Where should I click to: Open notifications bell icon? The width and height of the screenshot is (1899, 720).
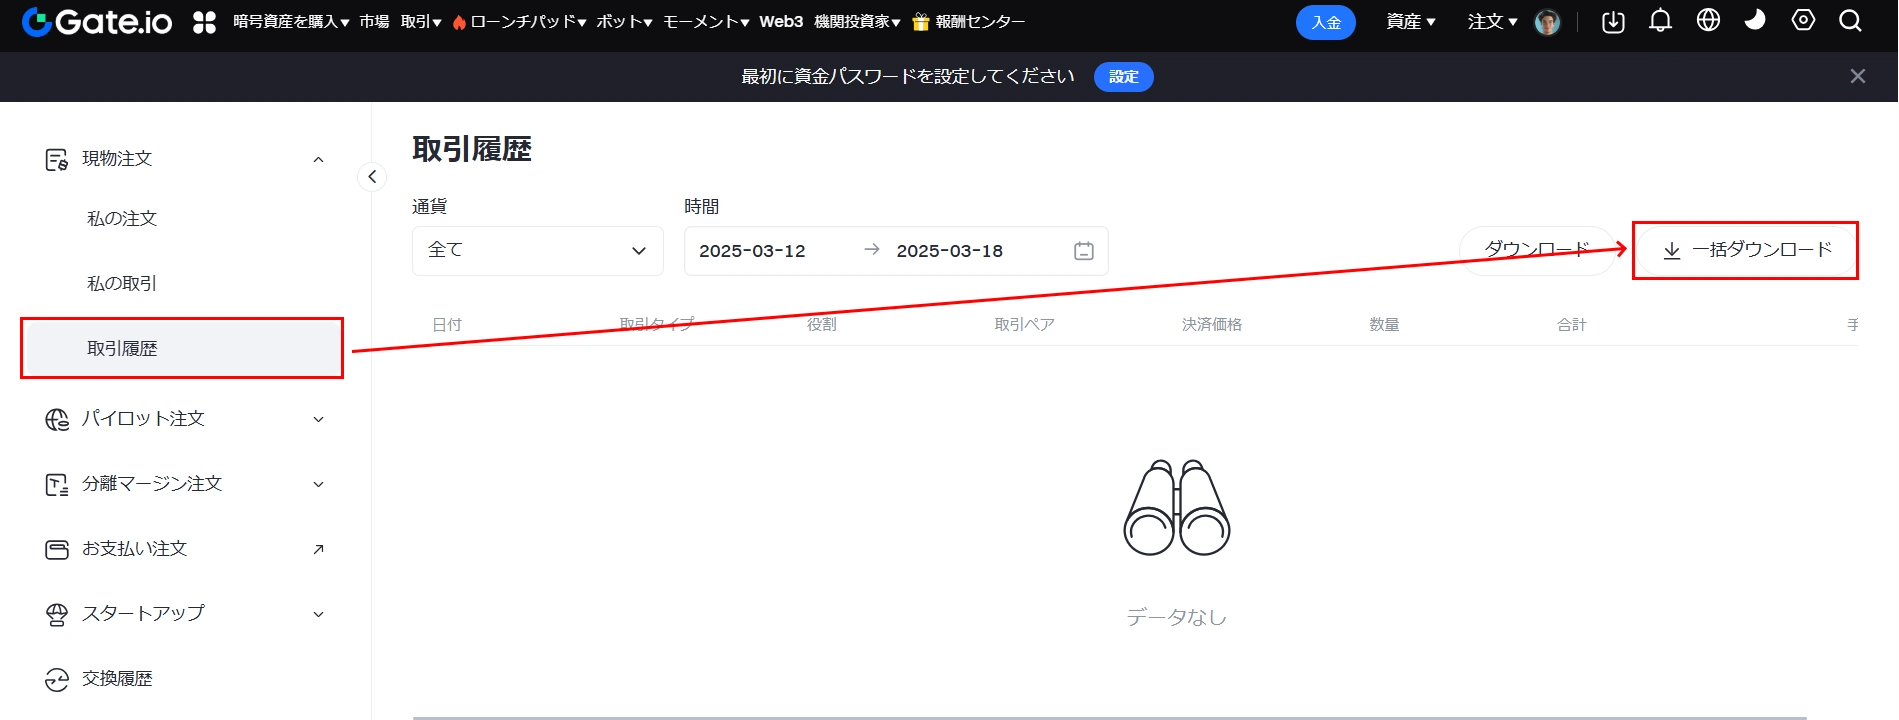tap(1660, 21)
